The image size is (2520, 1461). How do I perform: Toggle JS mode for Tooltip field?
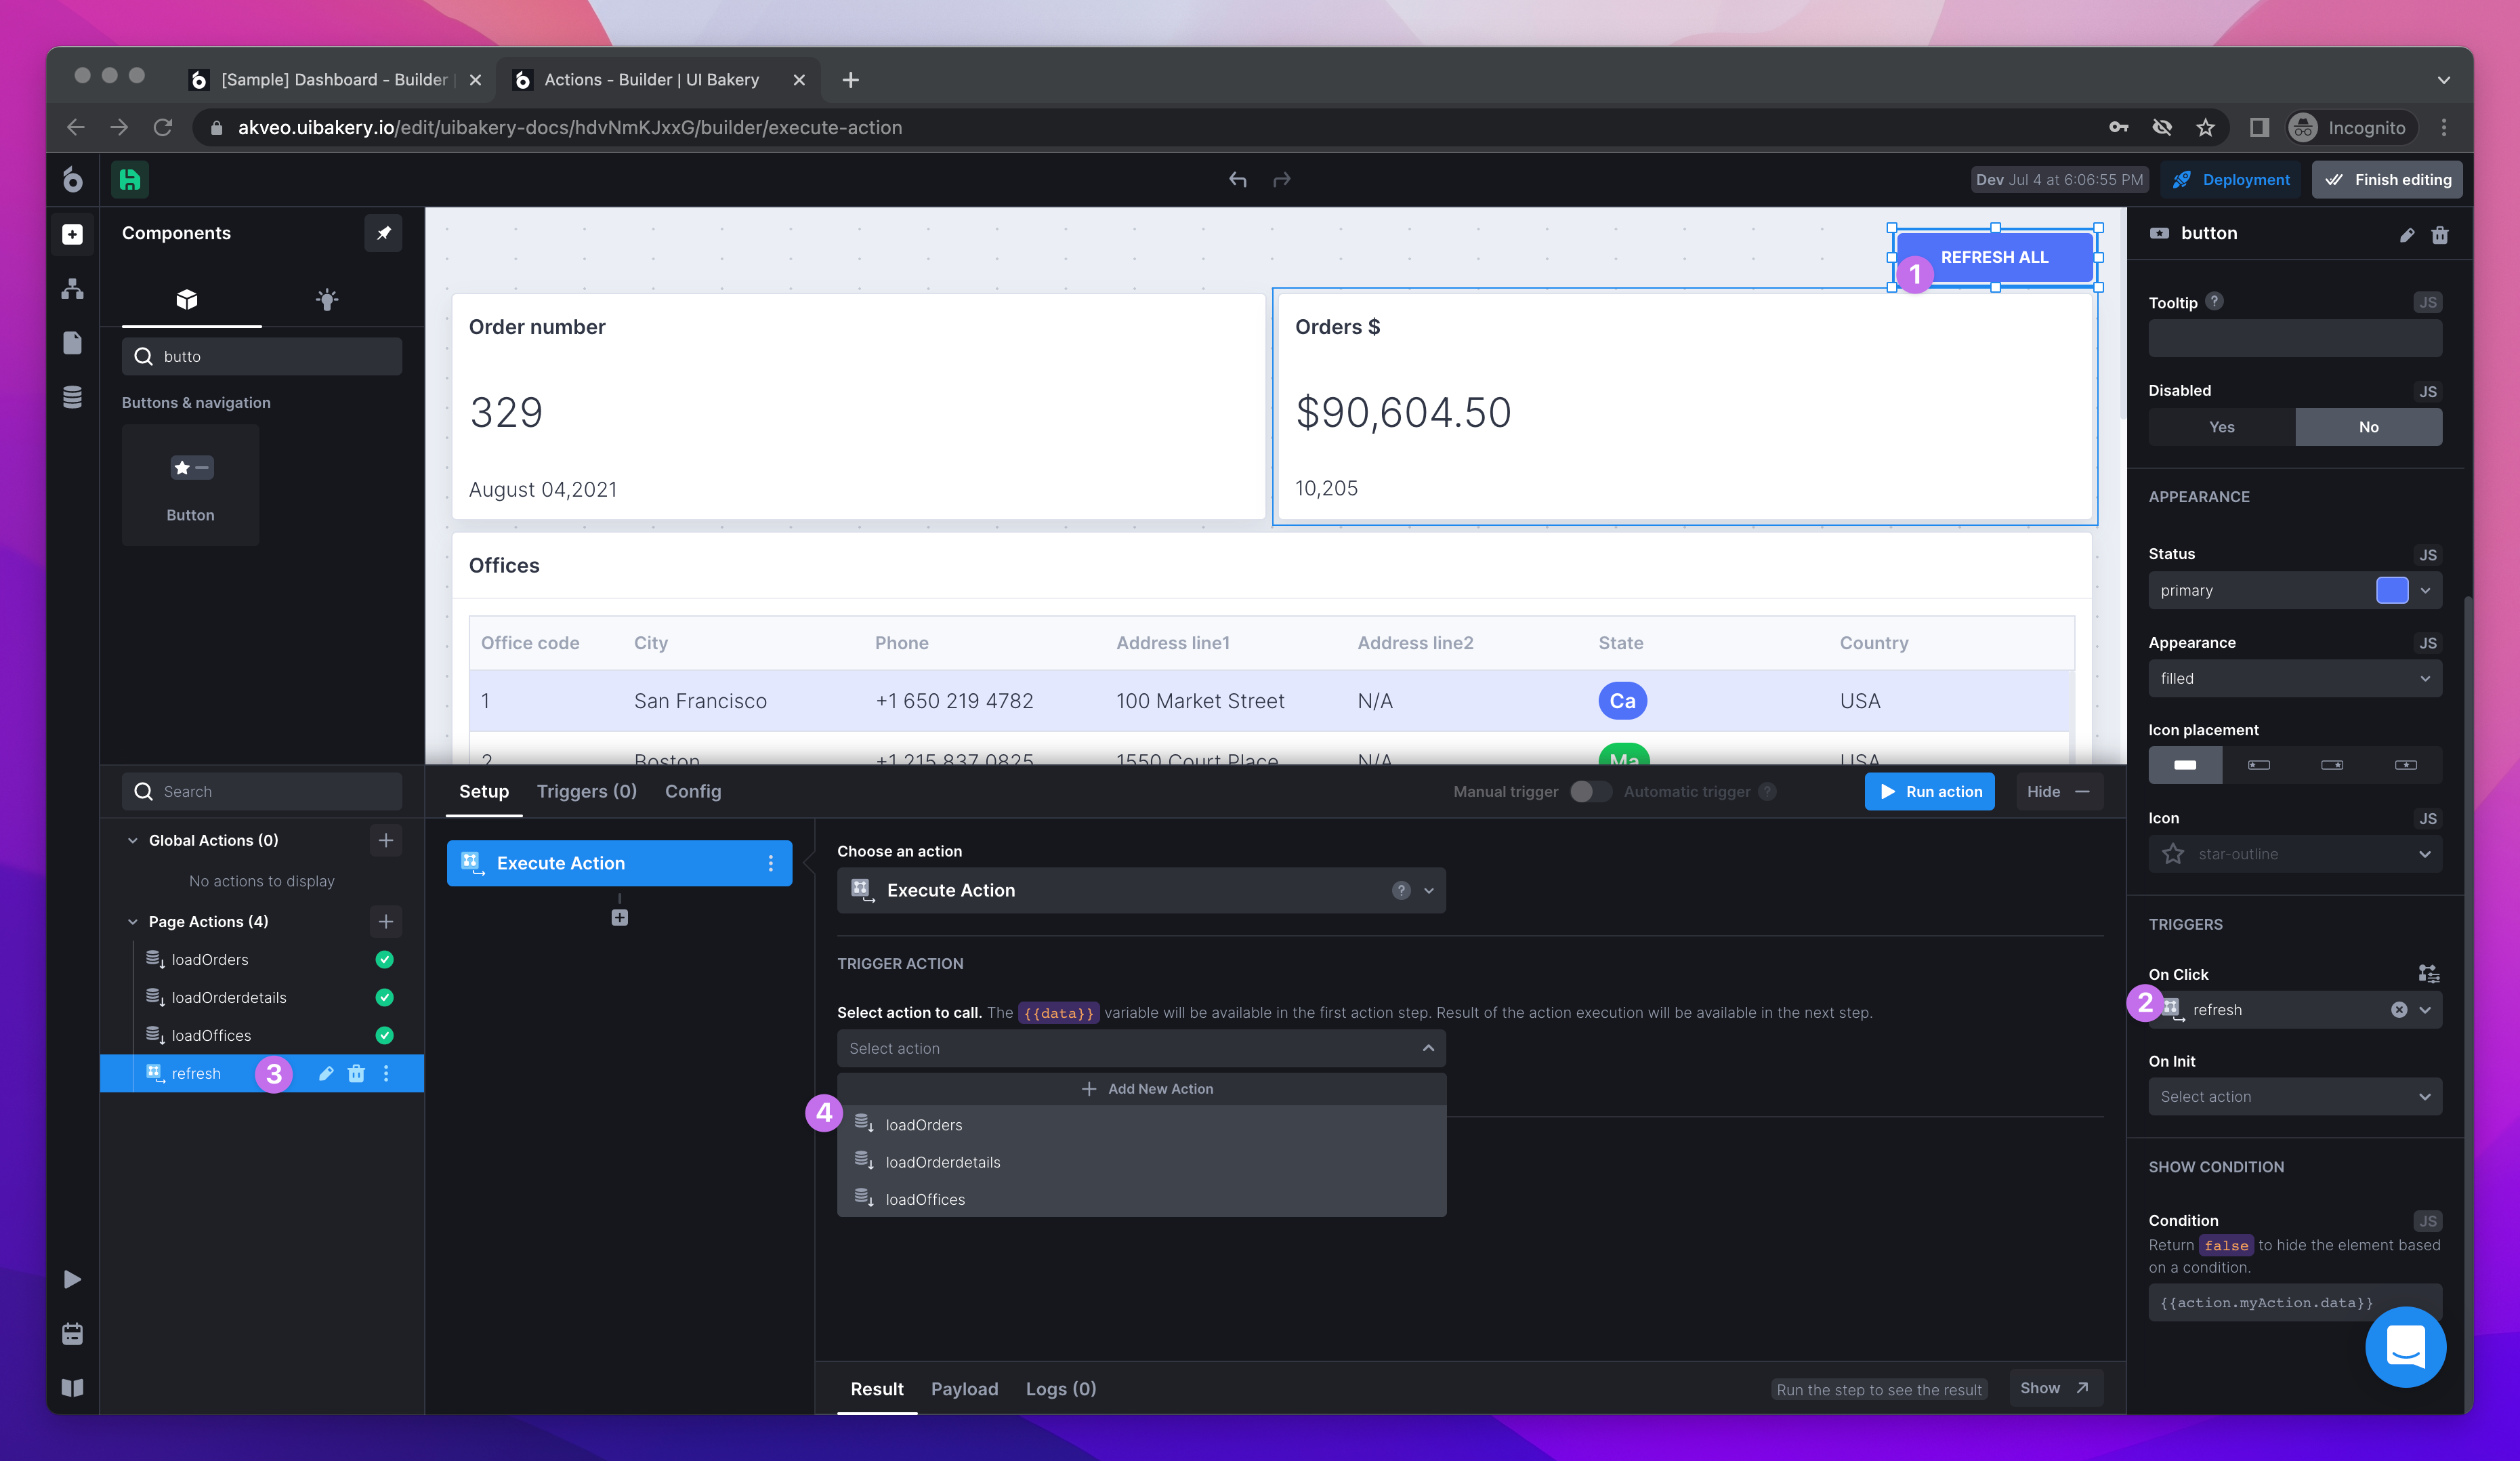coord(2427,302)
